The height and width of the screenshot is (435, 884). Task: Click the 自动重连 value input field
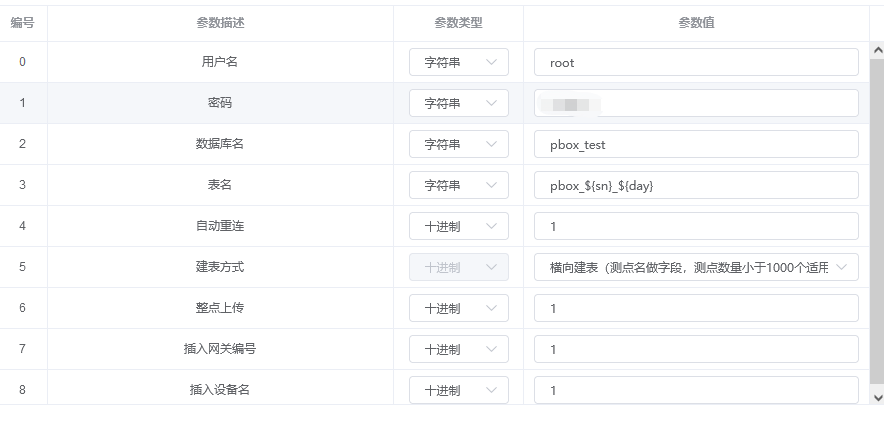(x=696, y=226)
